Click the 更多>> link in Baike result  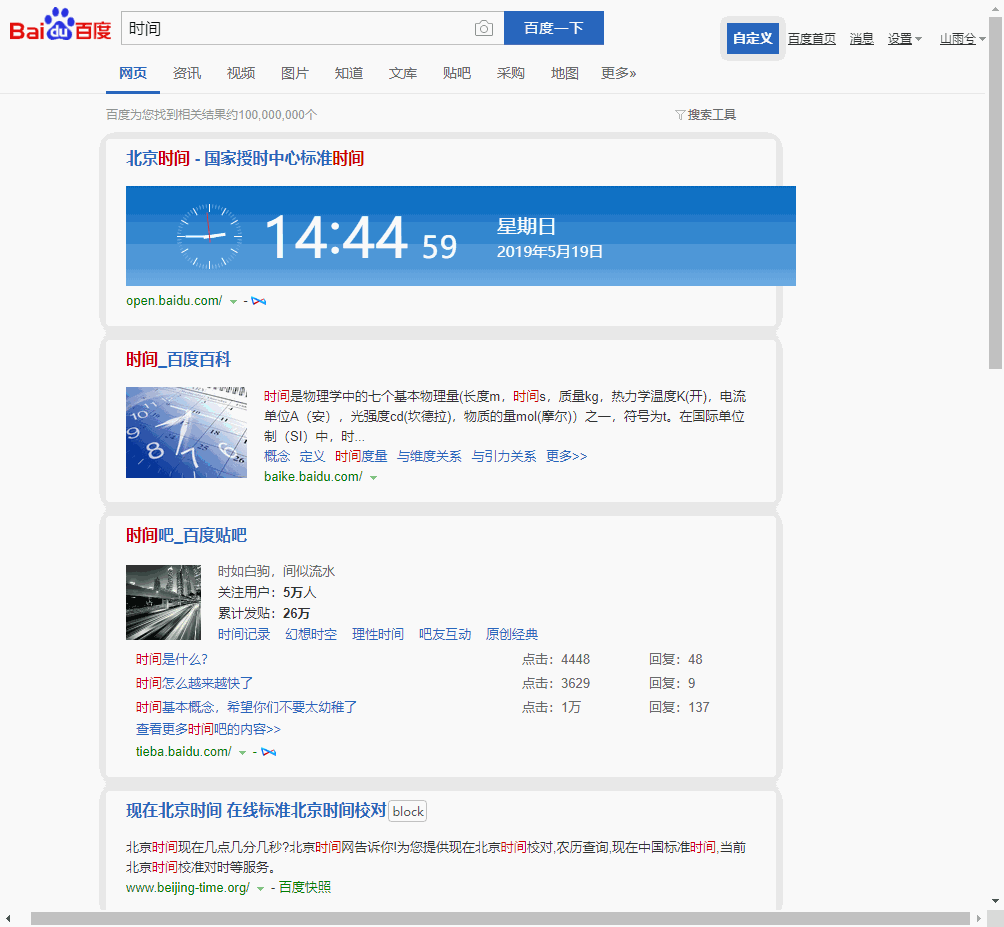tap(566, 456)
